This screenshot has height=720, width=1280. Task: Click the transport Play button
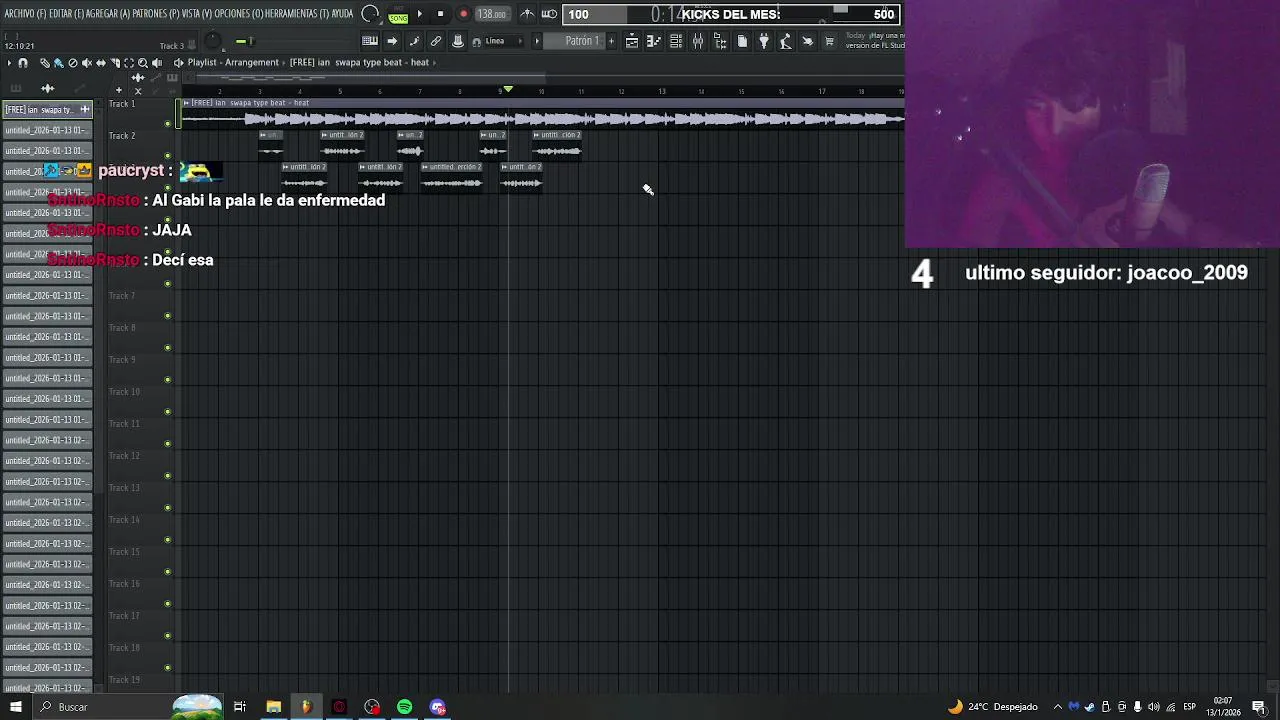(419, 14)
